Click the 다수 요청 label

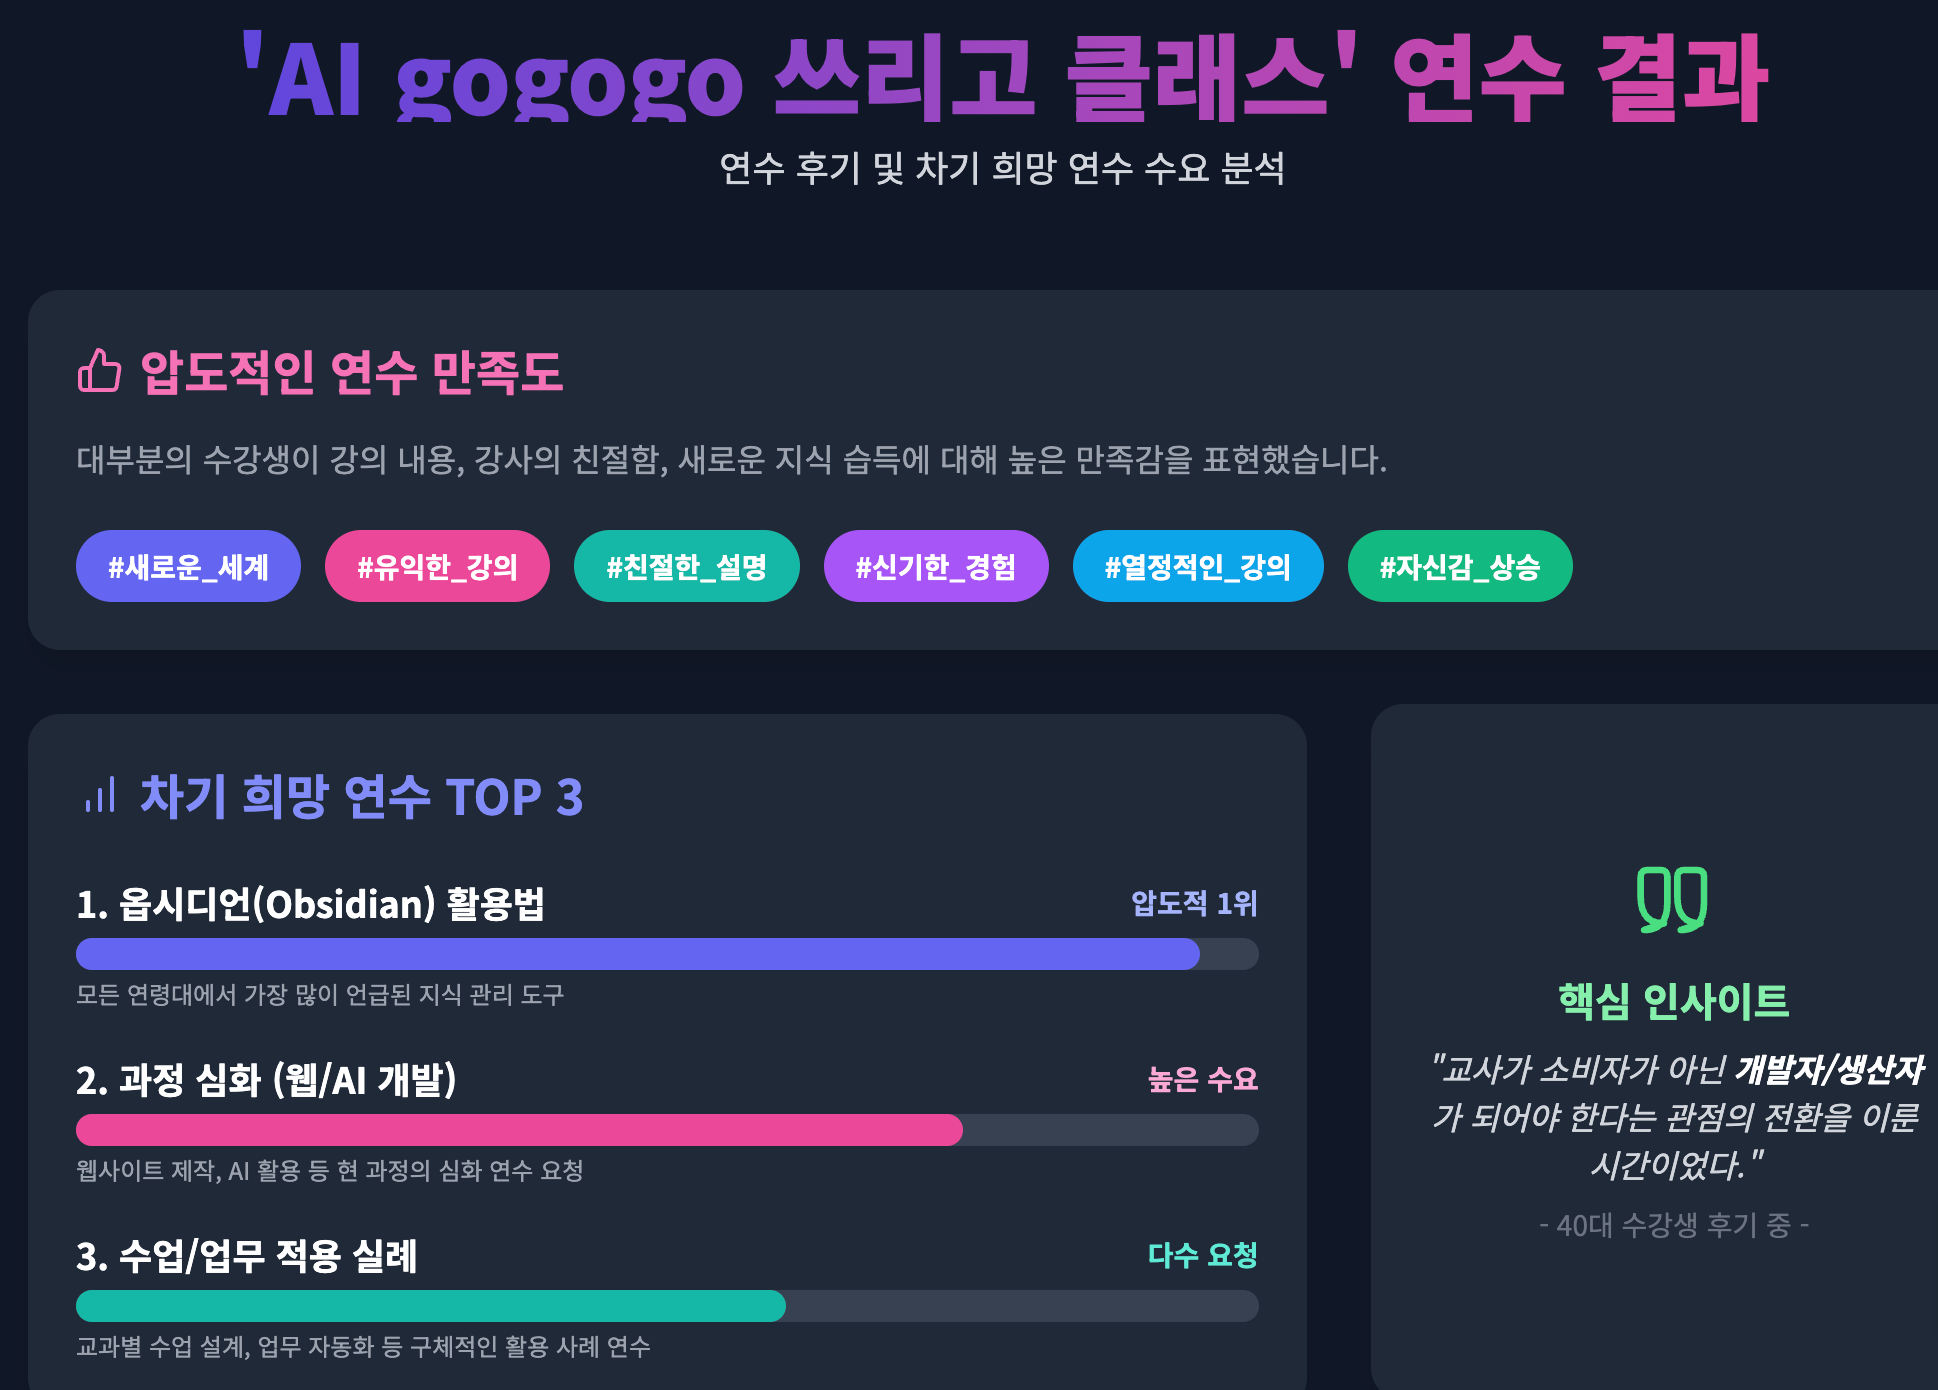pos(1203,1255)
